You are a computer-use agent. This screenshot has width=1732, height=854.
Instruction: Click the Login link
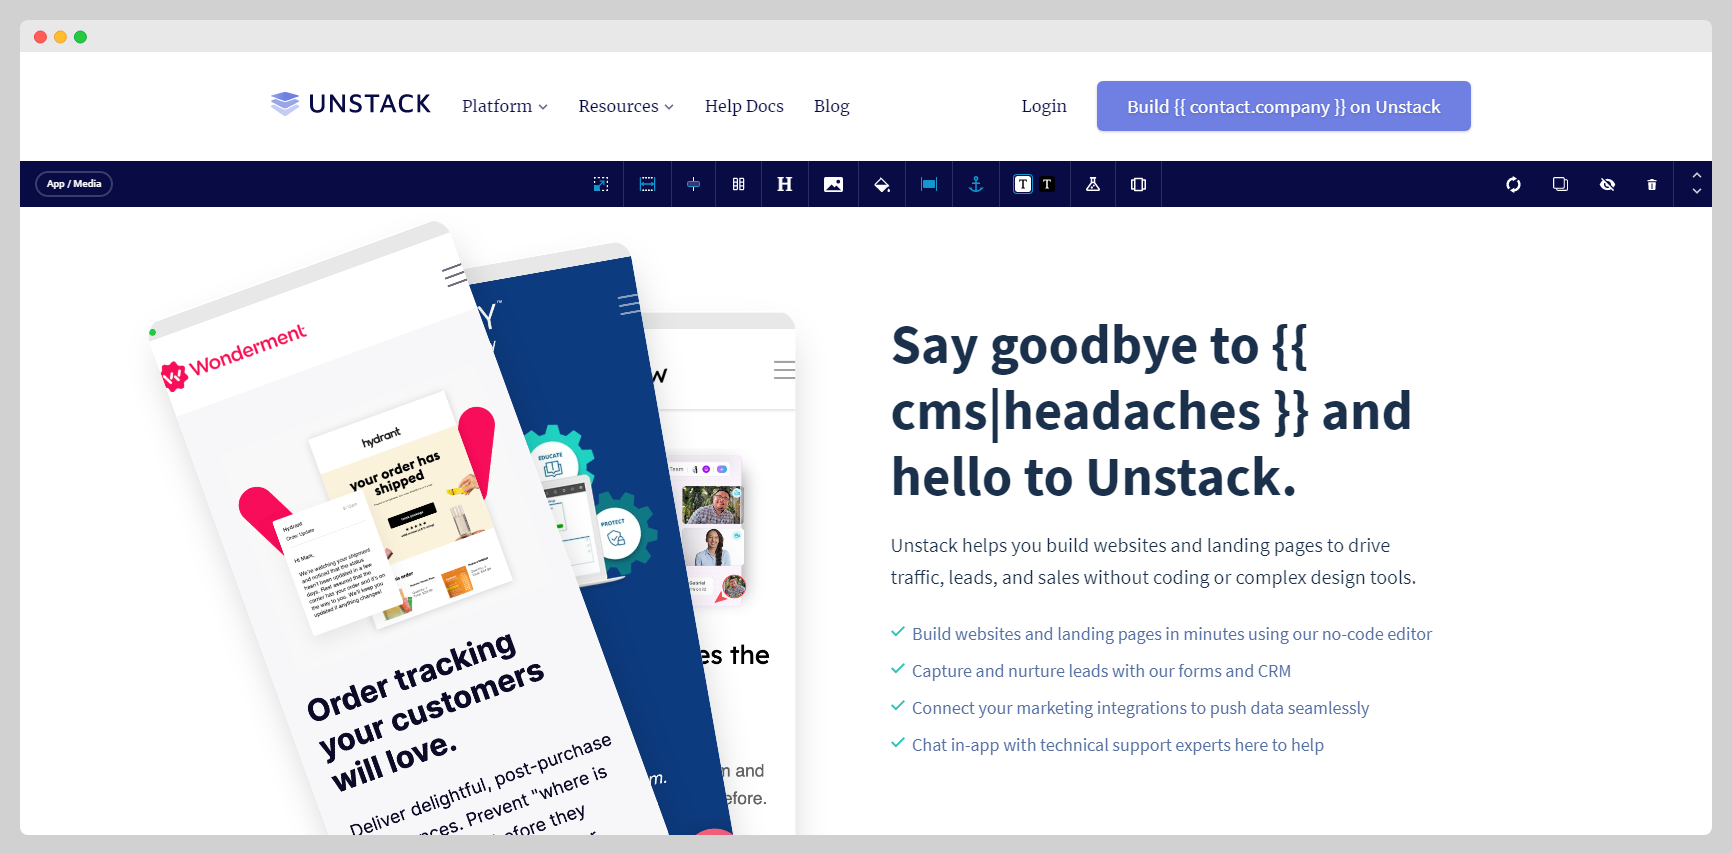(1044, 106)
